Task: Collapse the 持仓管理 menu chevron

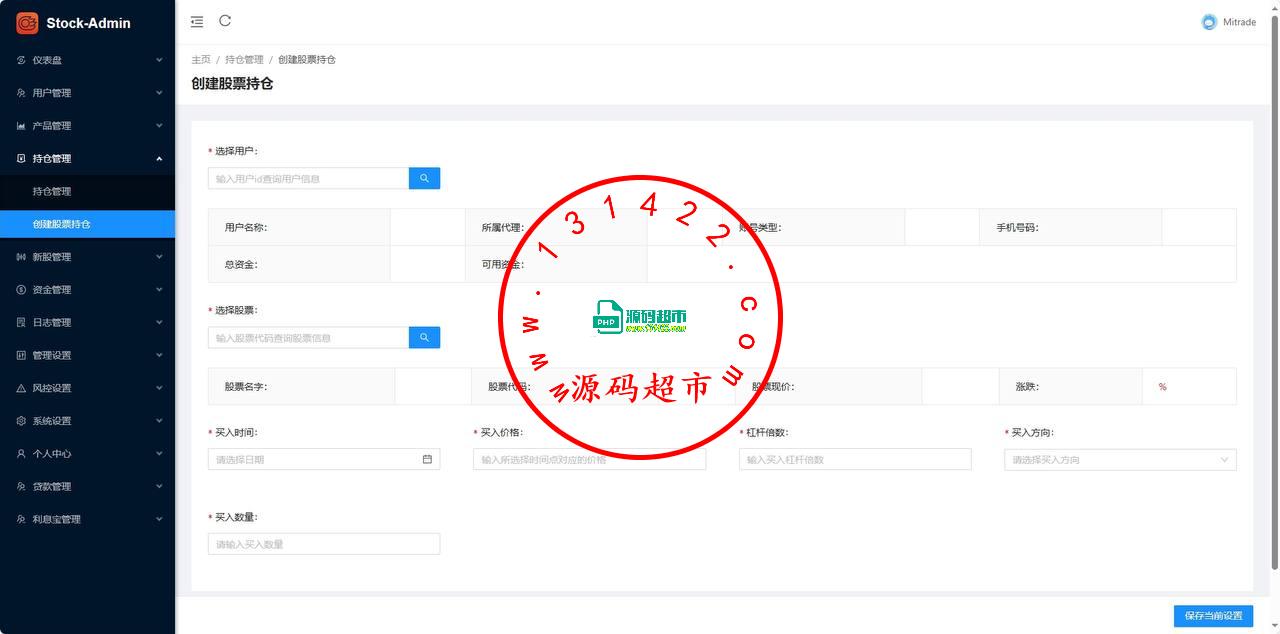Action: [159, 158]
